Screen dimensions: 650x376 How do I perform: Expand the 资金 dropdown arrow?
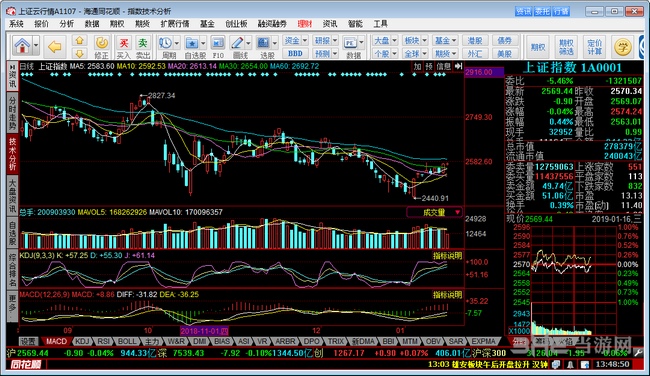click(x=305, y=41)
